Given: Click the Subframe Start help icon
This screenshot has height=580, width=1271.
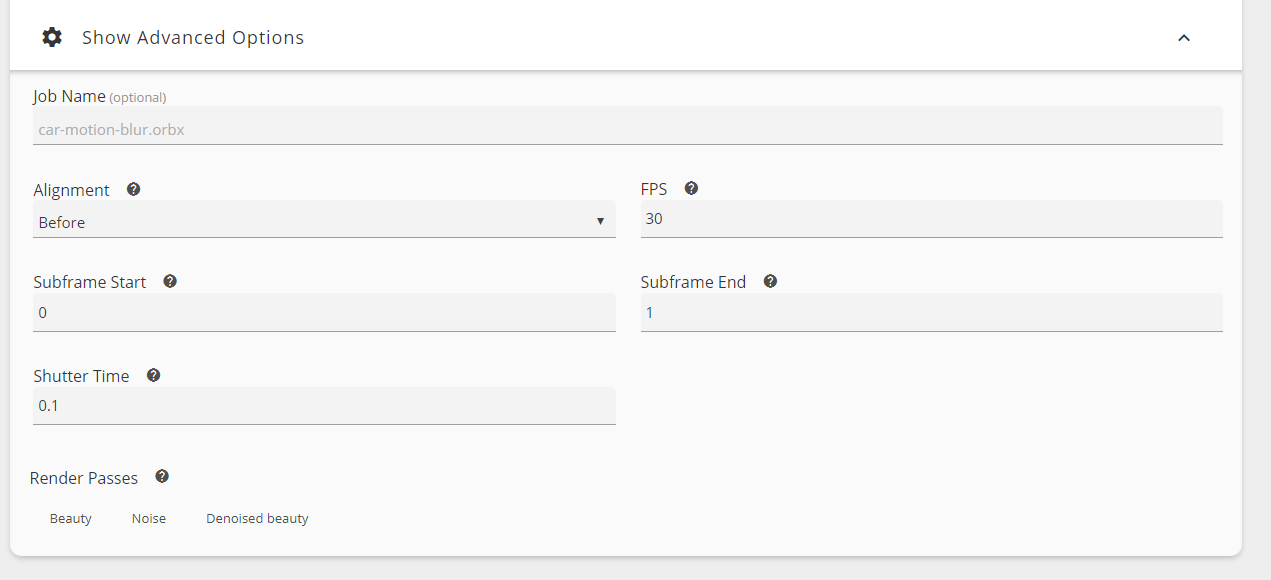Looking at the screenshot, I should tap(170, 281).
